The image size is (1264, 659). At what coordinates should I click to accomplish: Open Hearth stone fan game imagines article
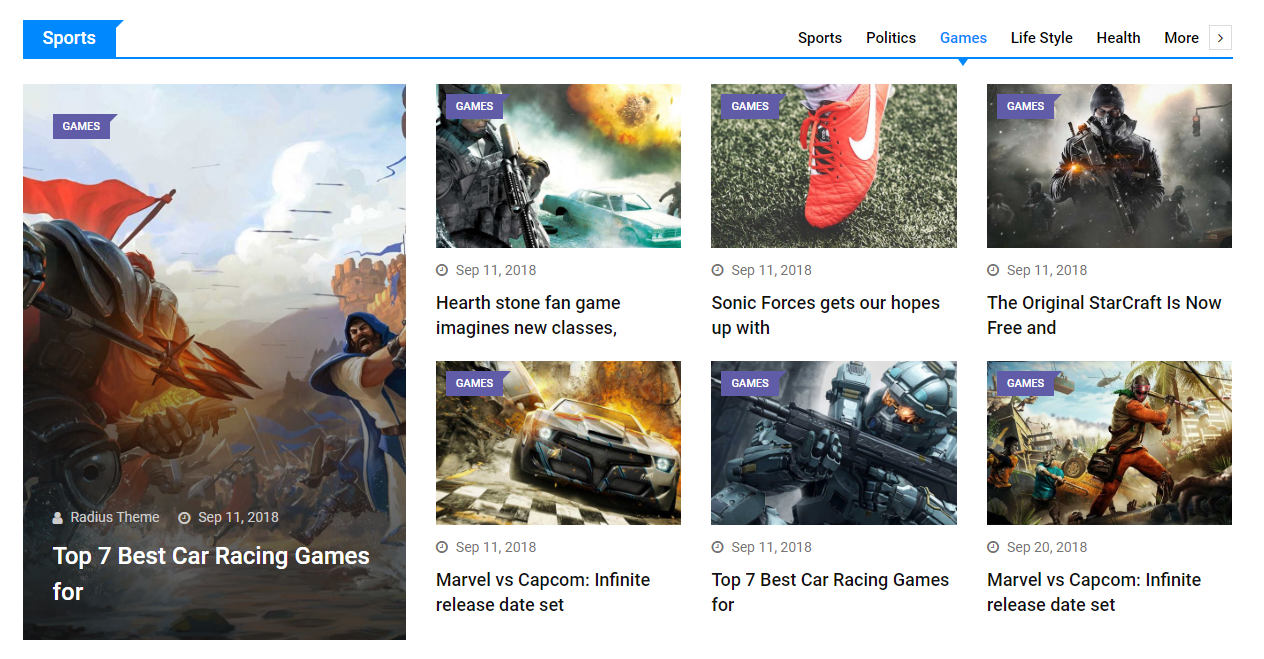pyautogui.click(x=528, y=315)
